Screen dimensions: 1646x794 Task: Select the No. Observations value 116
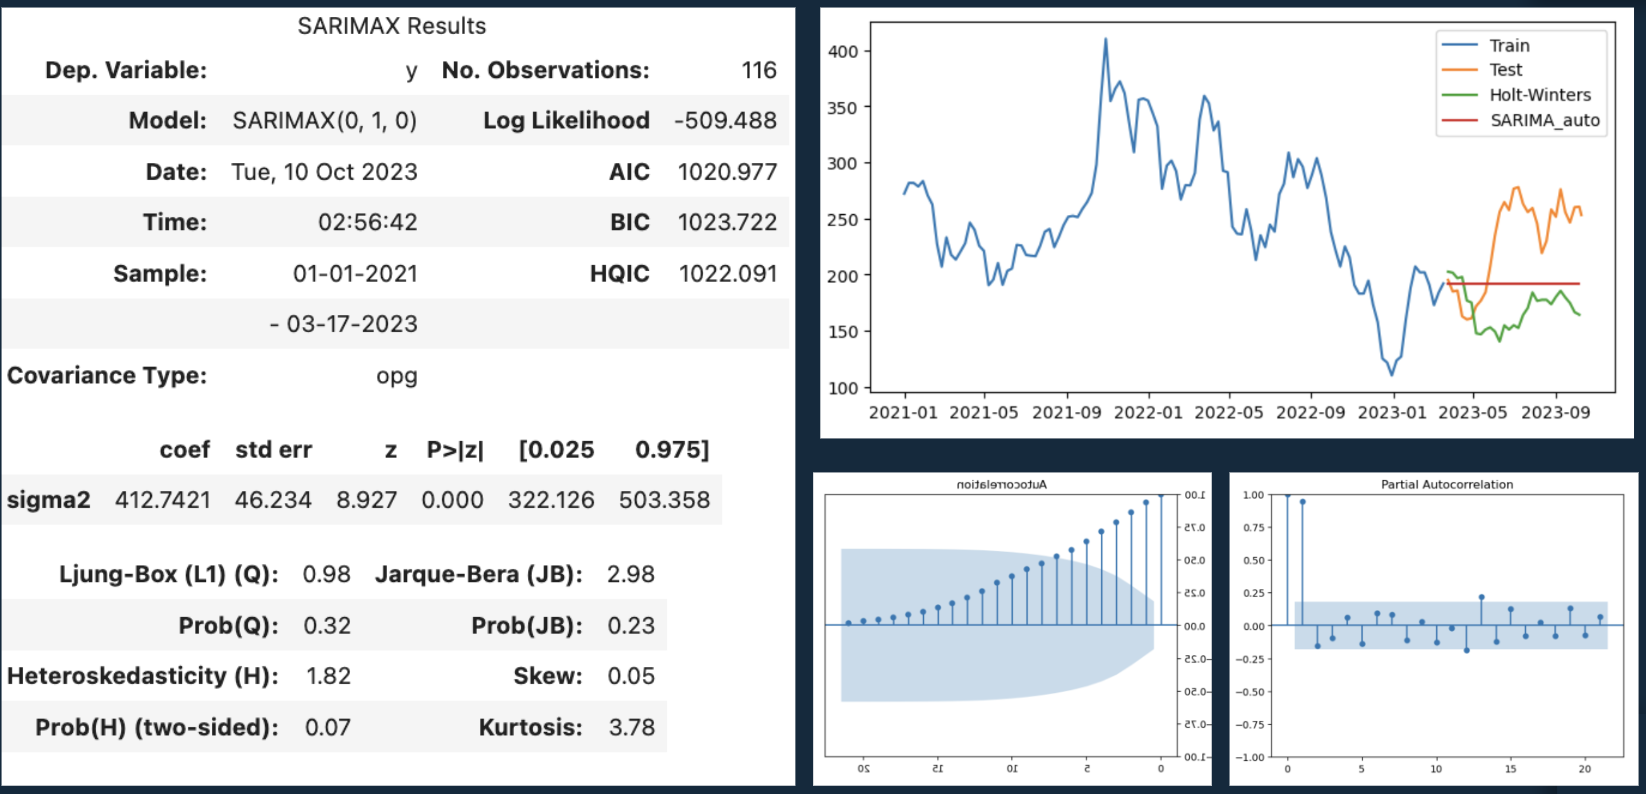point(759,70)
